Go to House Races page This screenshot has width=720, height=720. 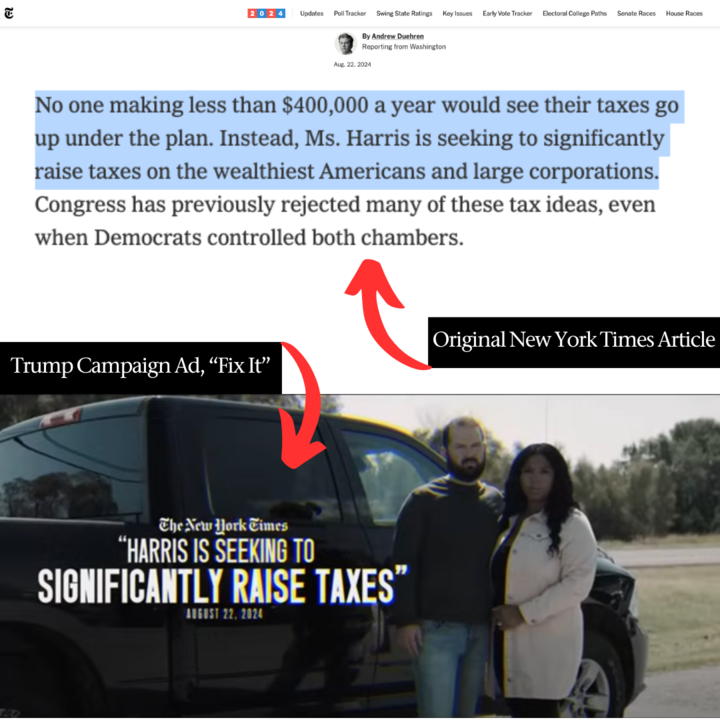(x=684, y=13)
